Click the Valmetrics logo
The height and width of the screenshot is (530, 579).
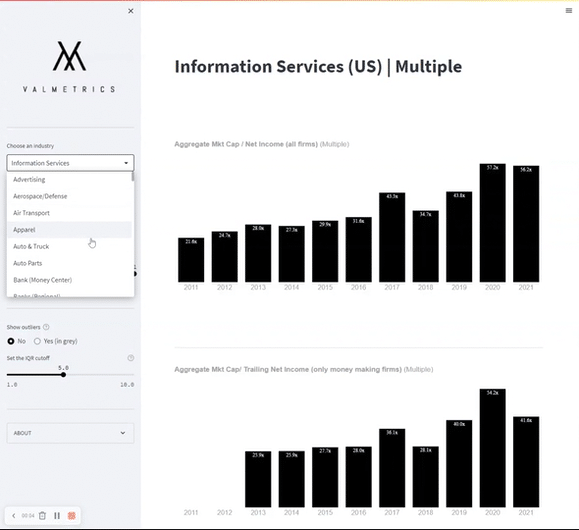69,66
